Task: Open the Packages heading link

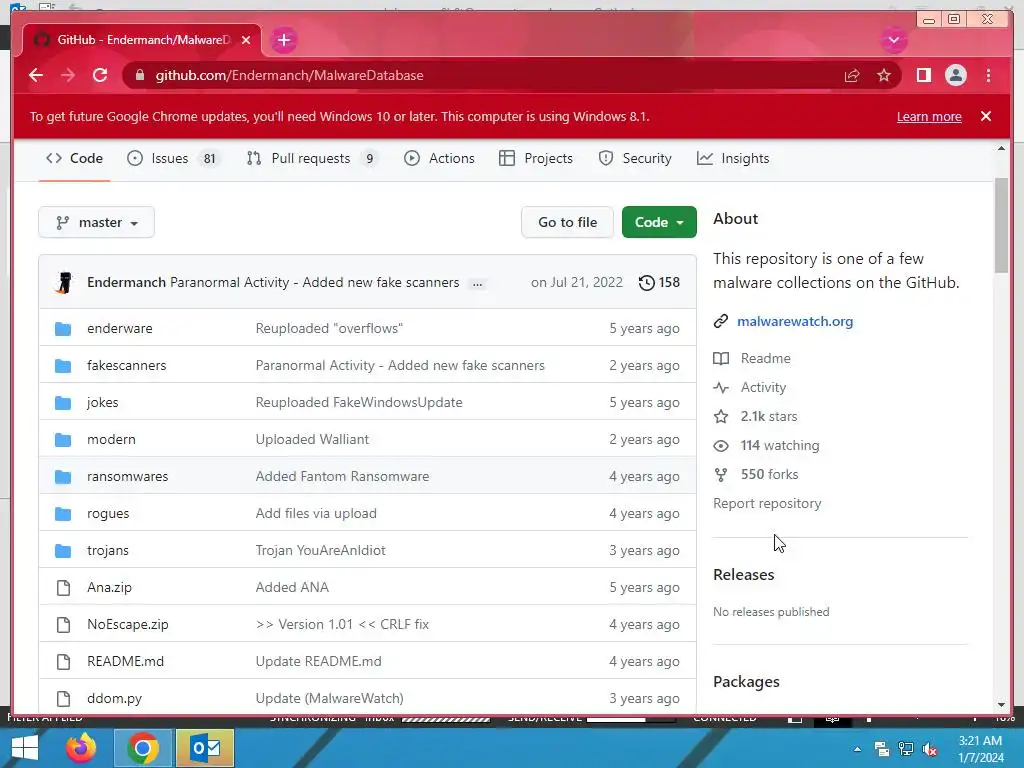Action: click(x=746, y=682)
